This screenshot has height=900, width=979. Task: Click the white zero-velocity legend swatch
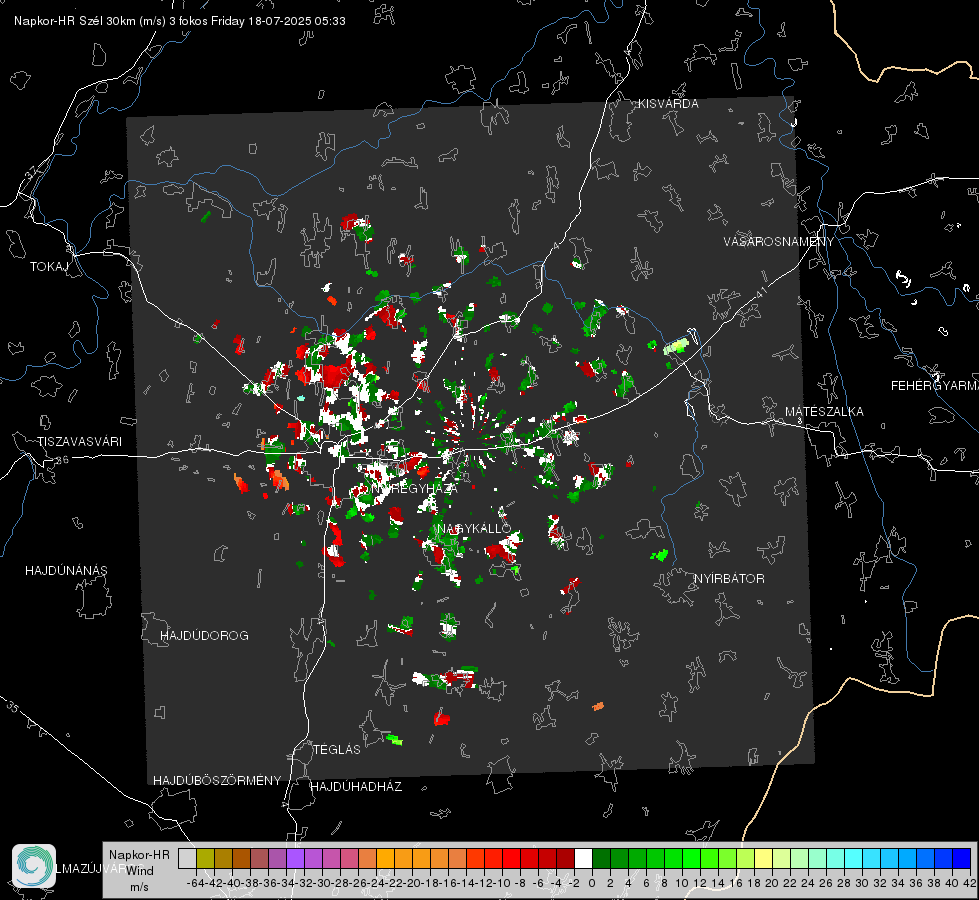583,858
